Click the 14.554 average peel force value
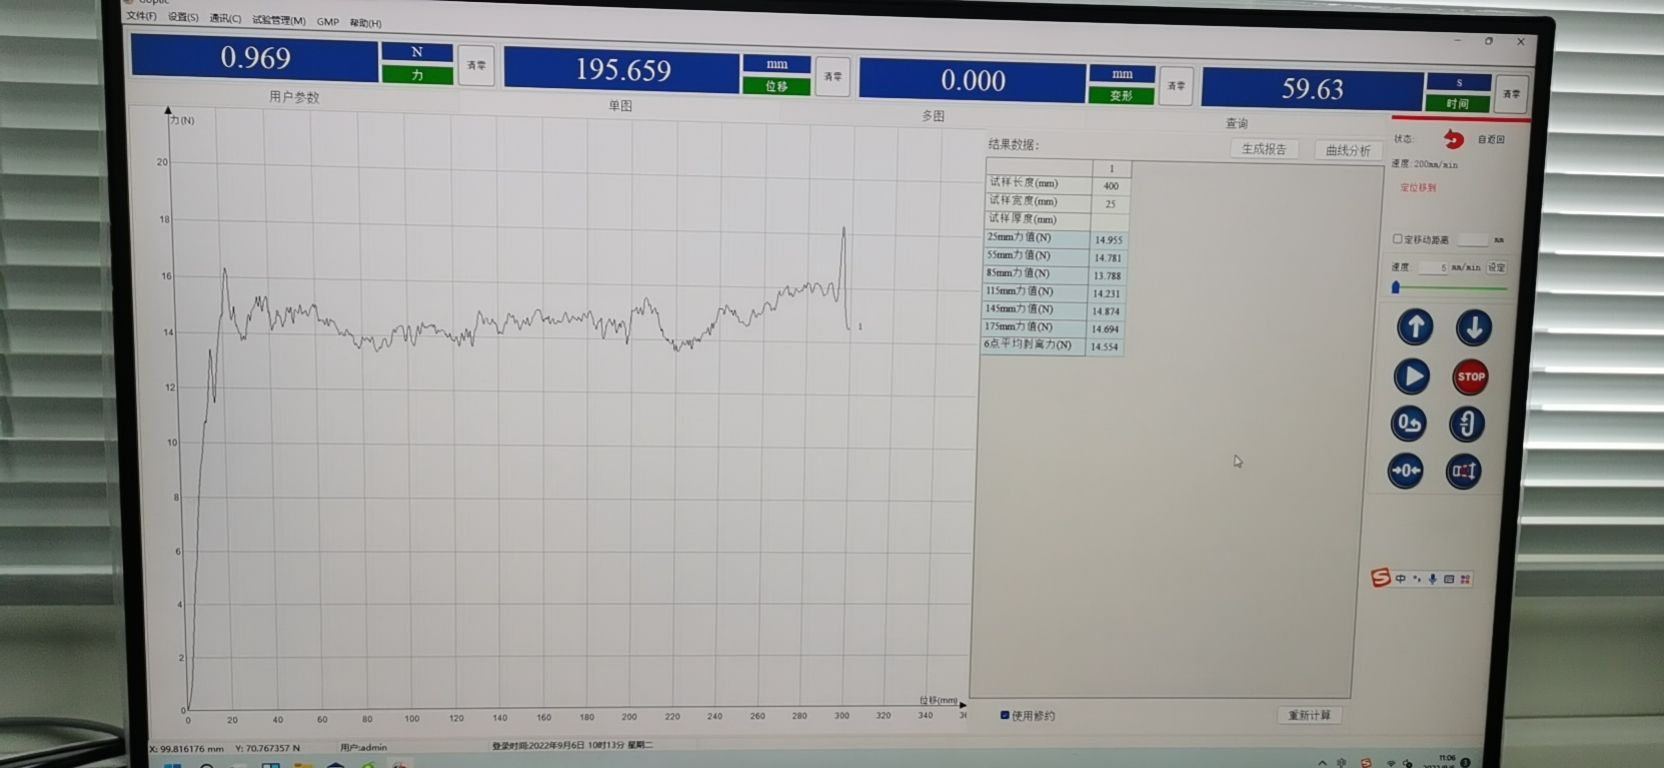The width and height of the screenshot is (1664, 768). pyautogui.click(x=1104, y=347)
